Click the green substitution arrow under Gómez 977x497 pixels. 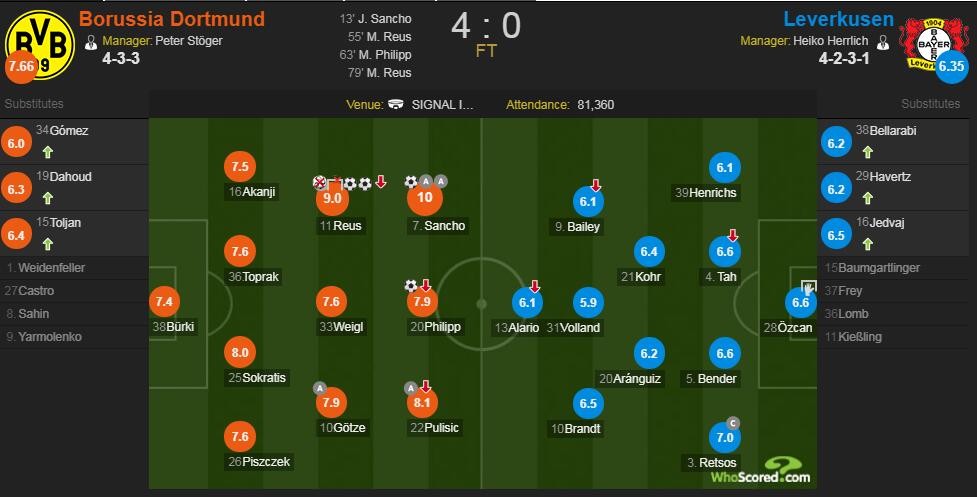[47, 153]
